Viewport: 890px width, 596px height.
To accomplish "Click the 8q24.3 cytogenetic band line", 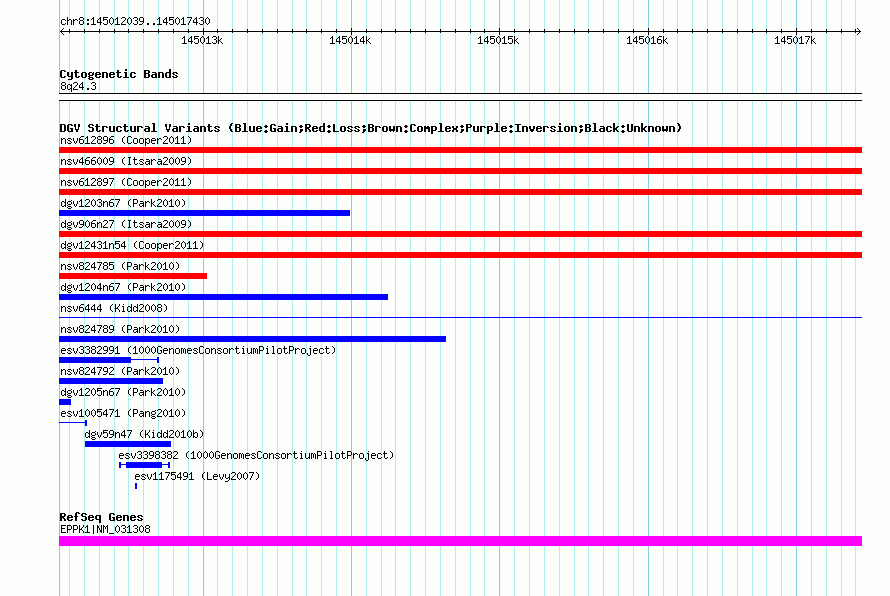I will pyautogui.click(x=460, y=97).
